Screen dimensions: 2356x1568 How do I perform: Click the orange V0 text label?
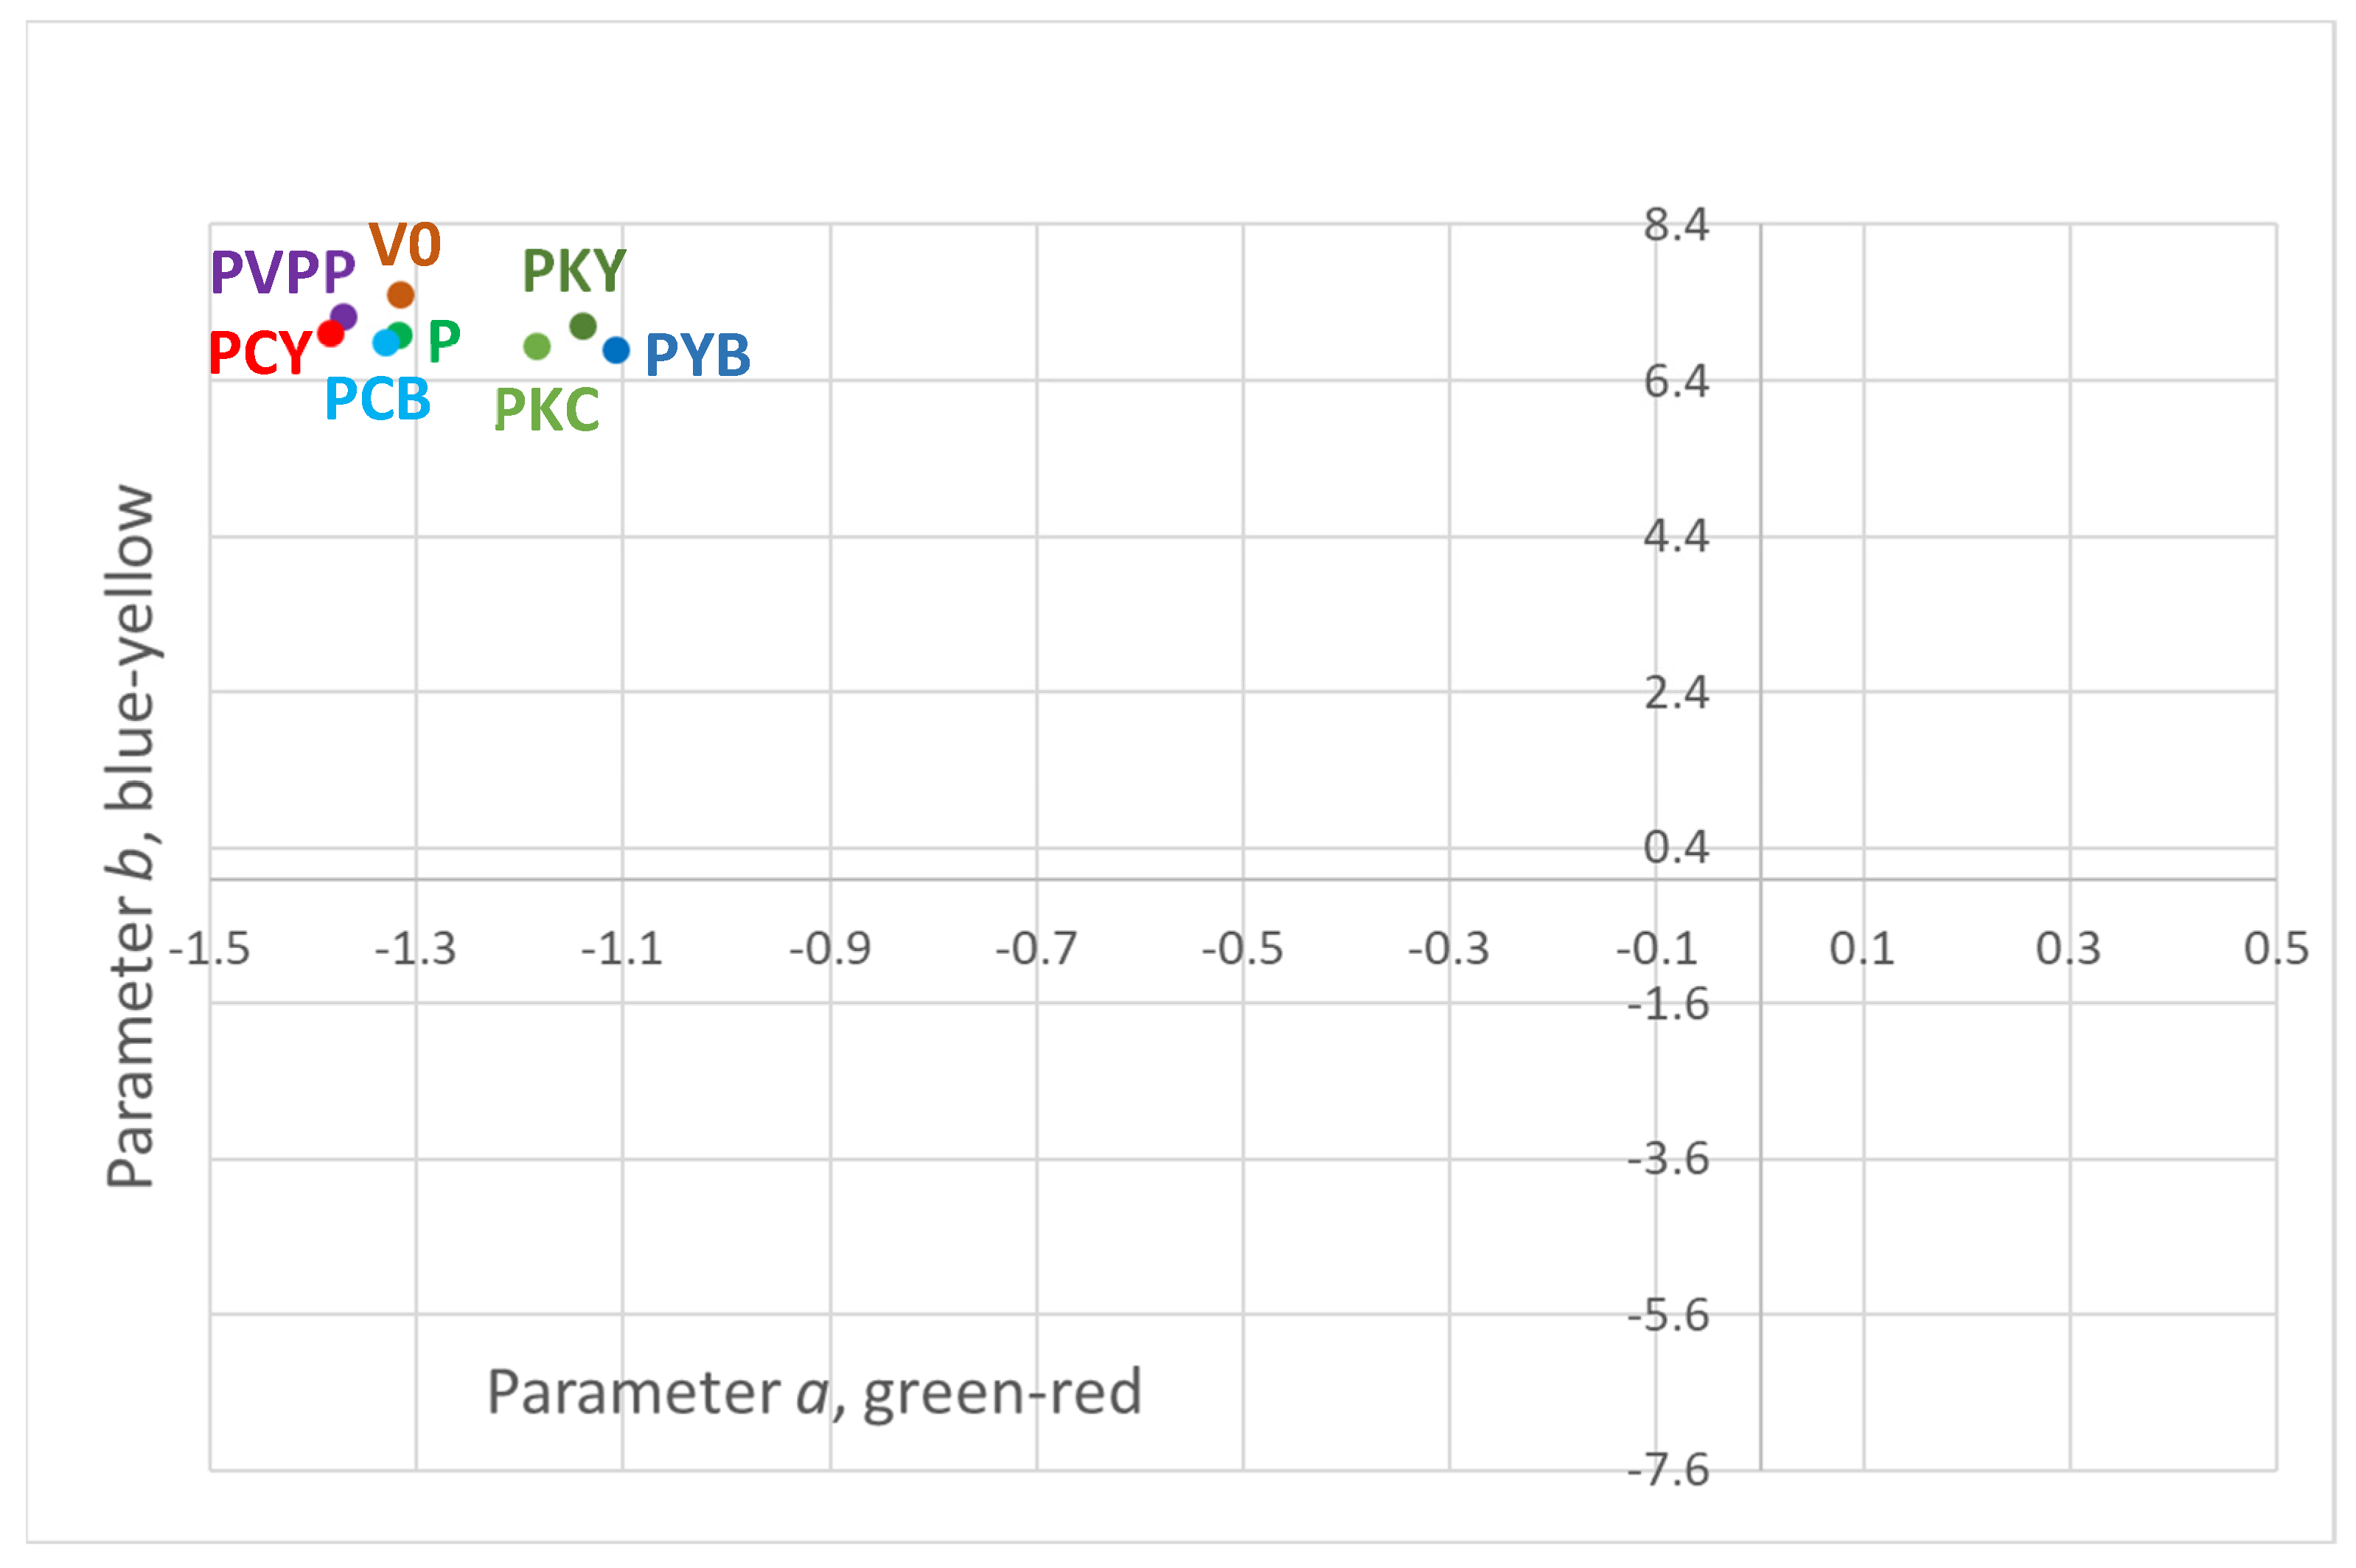405,245
